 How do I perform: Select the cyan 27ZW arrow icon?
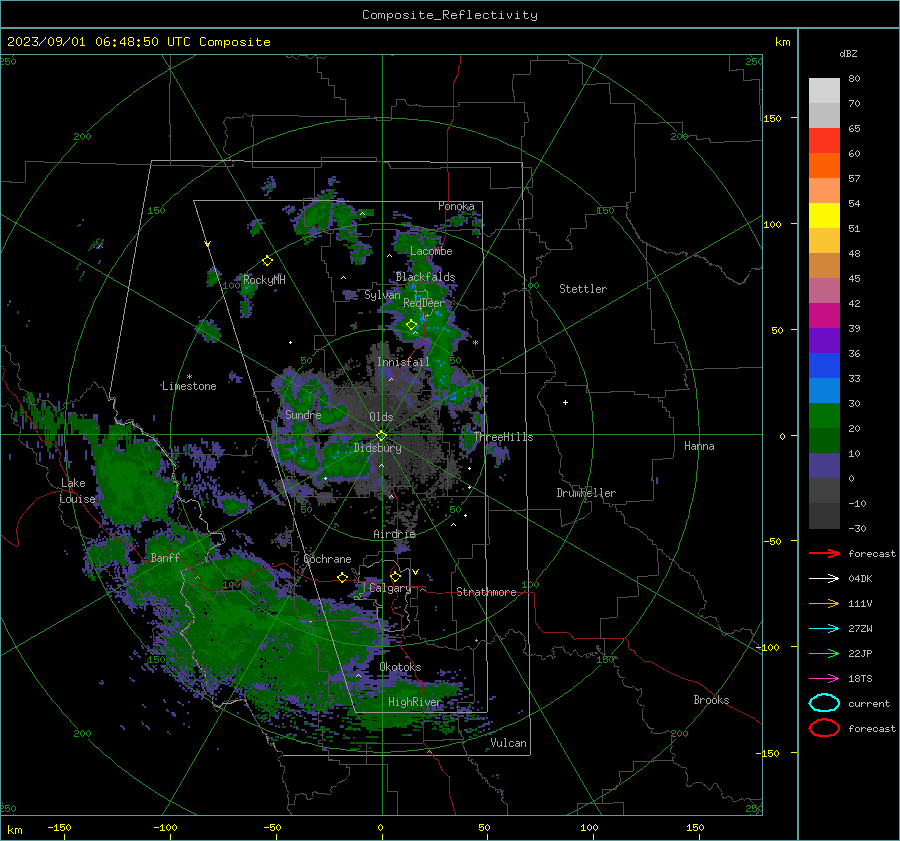pyautogui.click(x=824, y=629)
